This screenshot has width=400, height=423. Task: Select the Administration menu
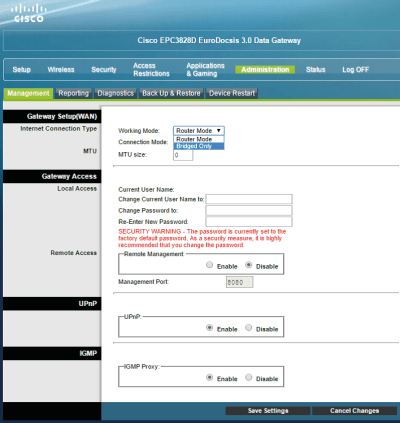click(265, 70)
